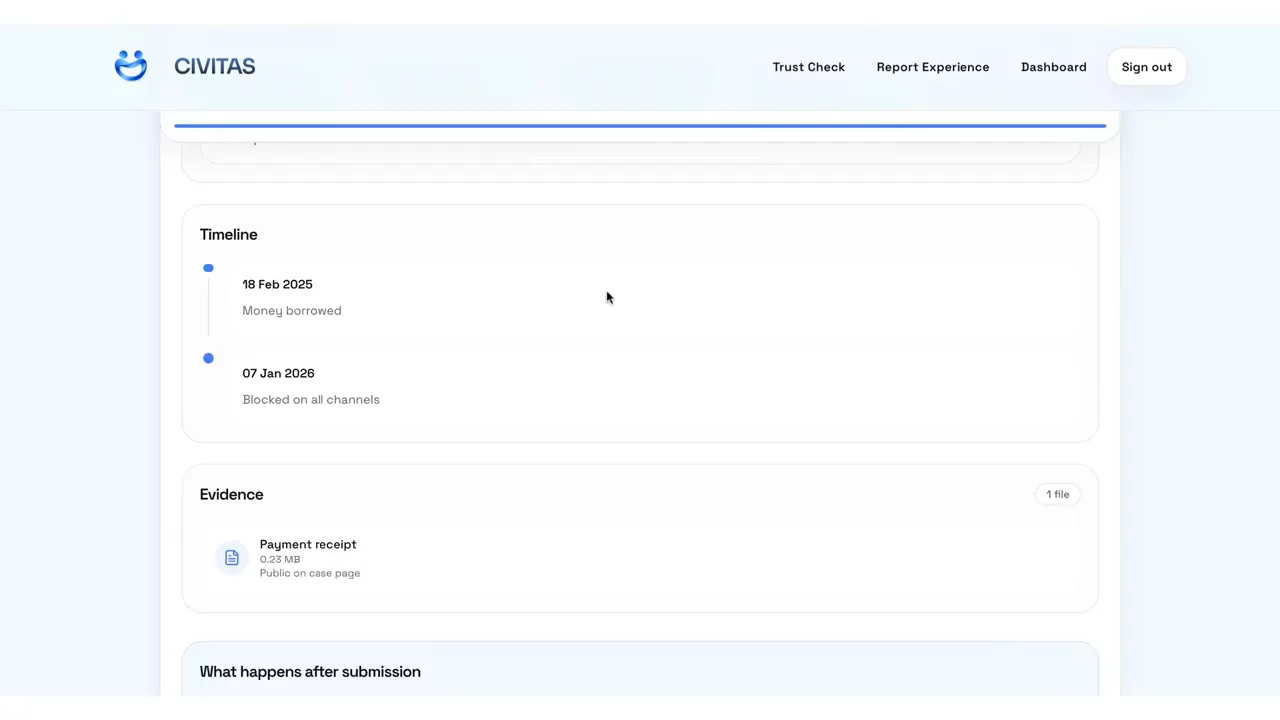Click the CIVITAS brand name
Screen dimensions: 1280x720
point(215,66)
